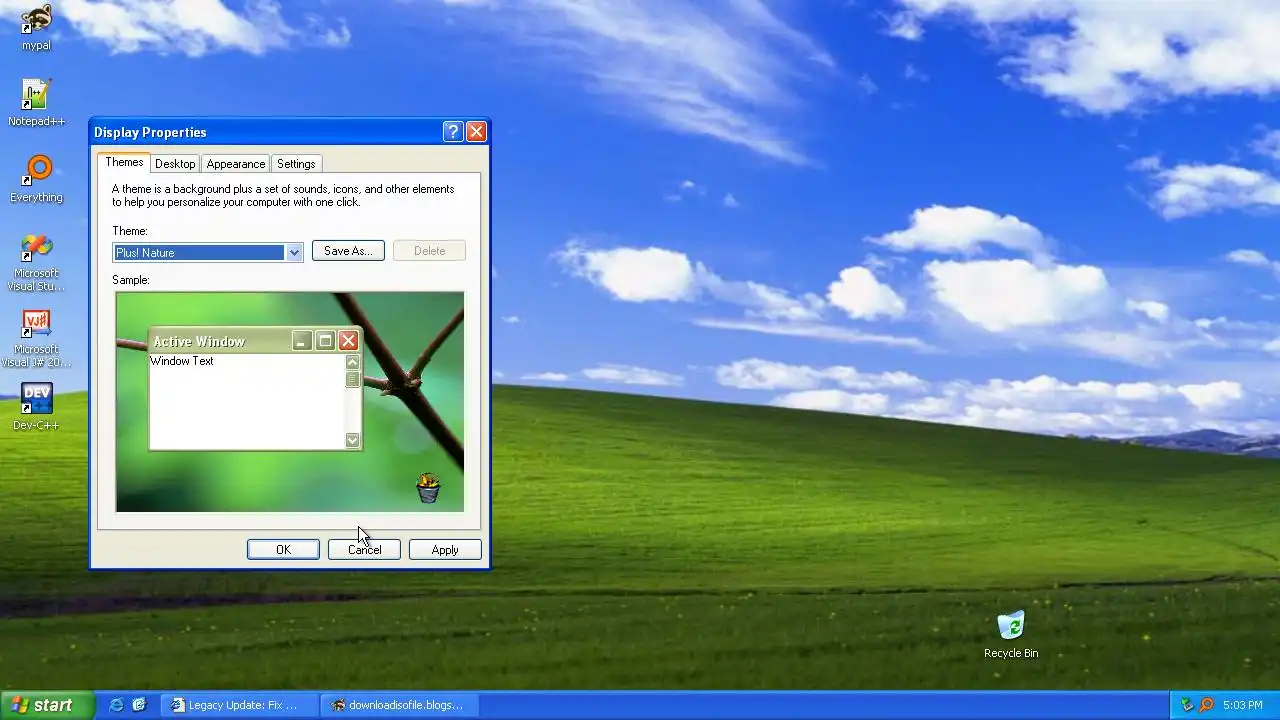Viewport: 1280px width, 720px height.
Task: Select the Everything search desktop icon
Action: pyautogui.click(x=36, y=179)
